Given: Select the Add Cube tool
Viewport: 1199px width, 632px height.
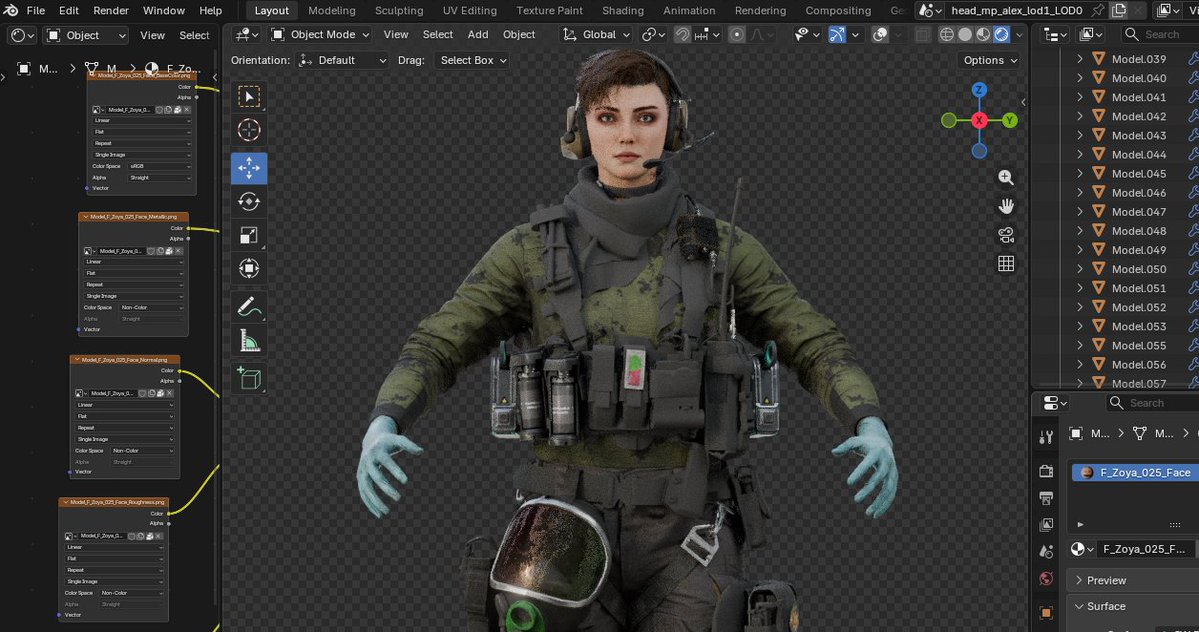Looking at the screenshot, I should [x=249, y=378].
